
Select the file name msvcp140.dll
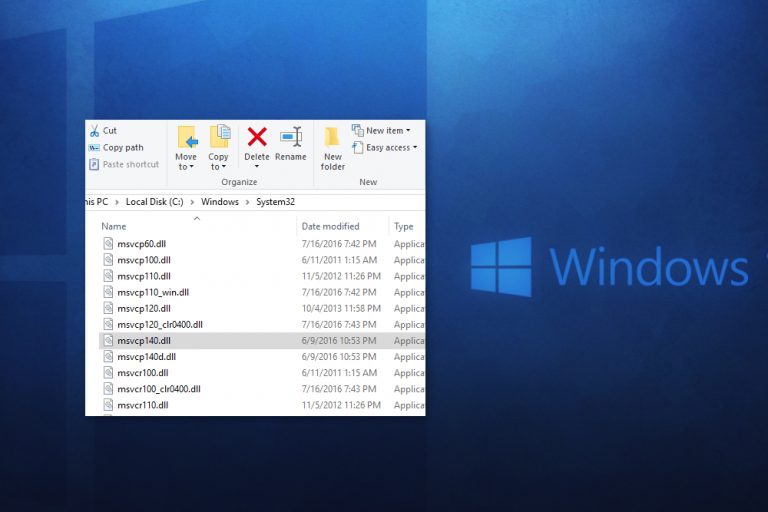pyautogui.click(x=144, y=341)
